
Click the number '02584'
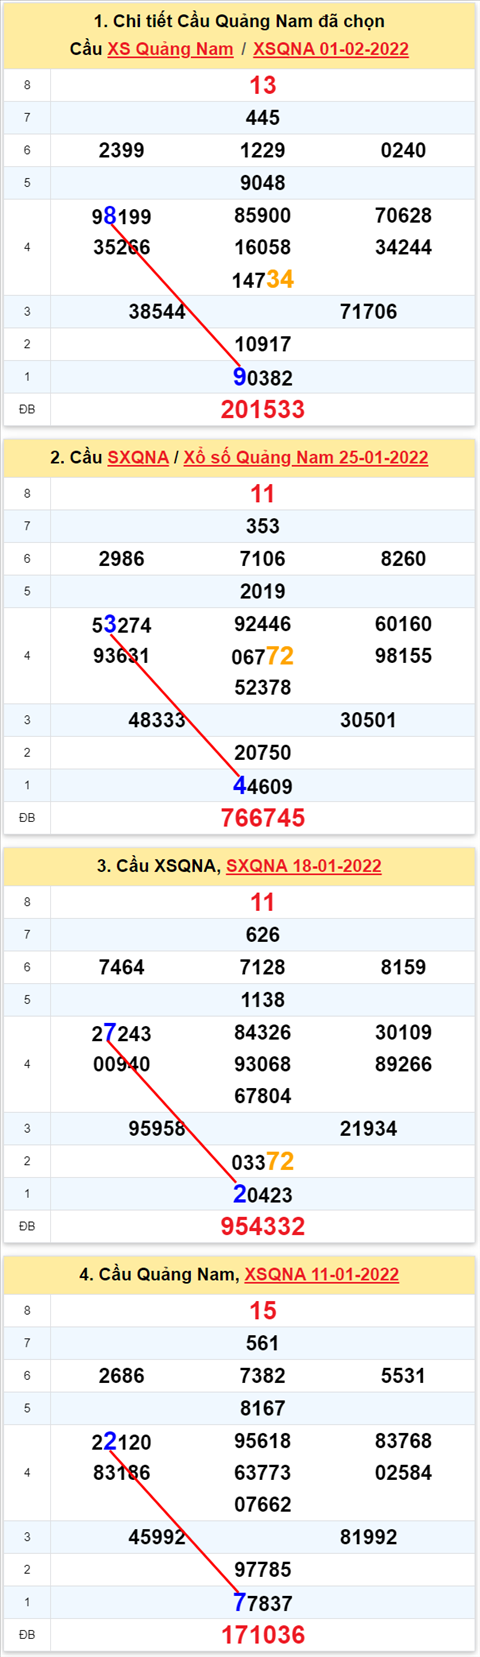pyautogui.click(x=404, y=1473)
